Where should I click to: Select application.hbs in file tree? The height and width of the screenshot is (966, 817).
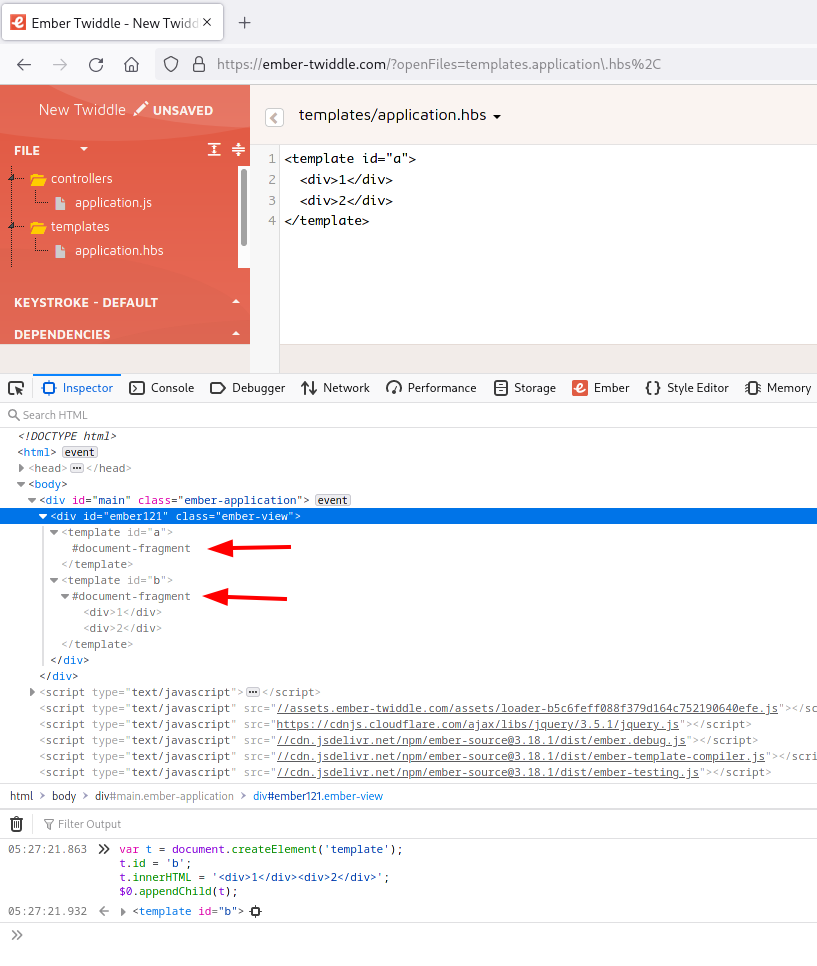click(119, 251)
